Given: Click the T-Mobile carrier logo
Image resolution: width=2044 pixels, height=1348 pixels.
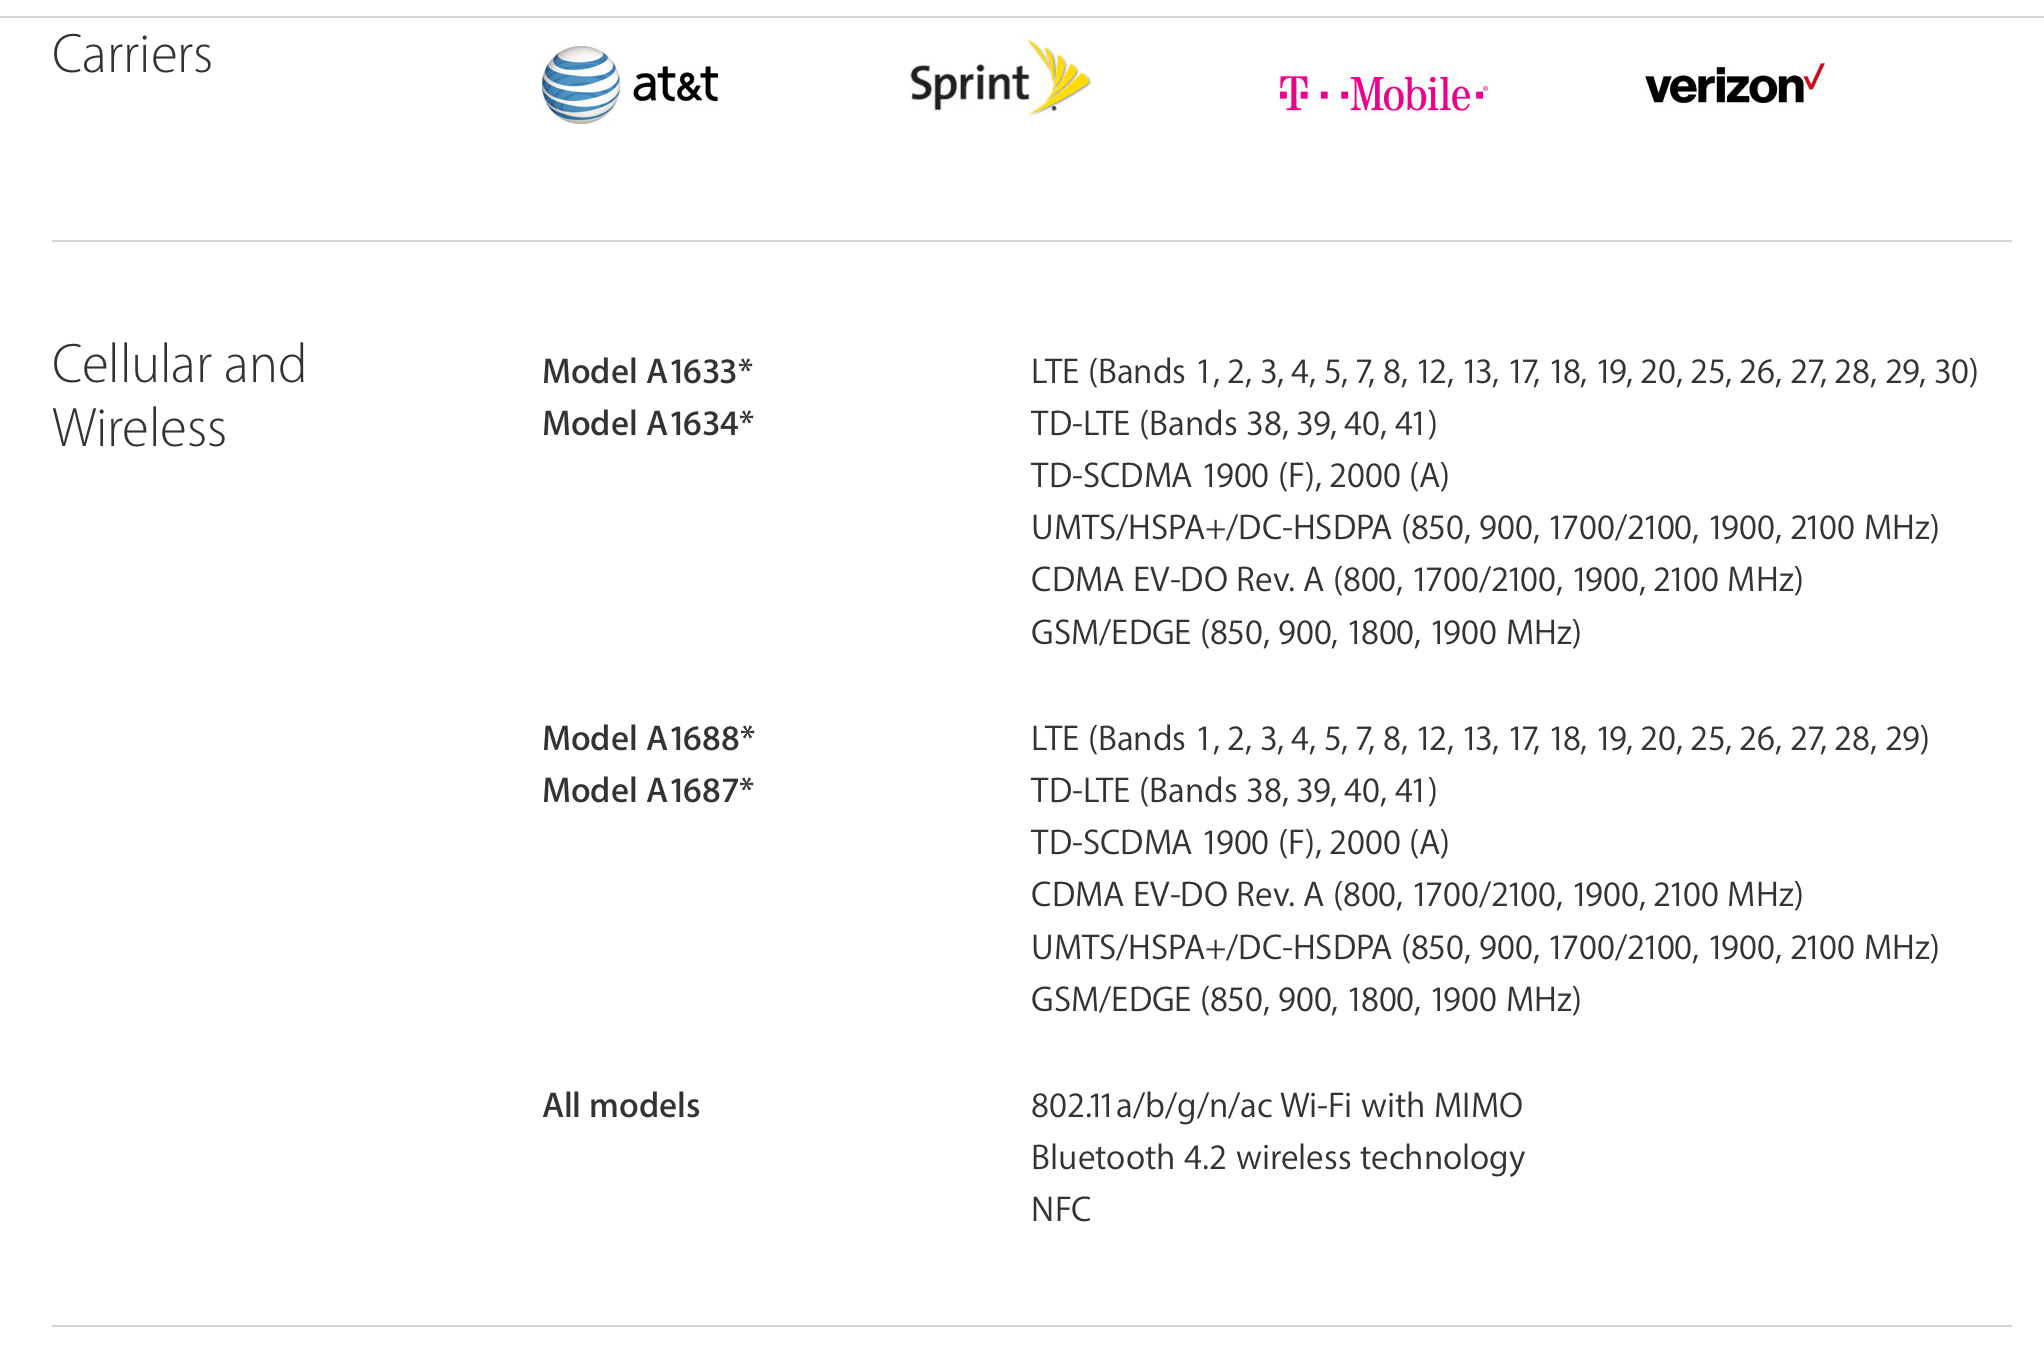Looking at the screenshot, I should [1383, 95].
